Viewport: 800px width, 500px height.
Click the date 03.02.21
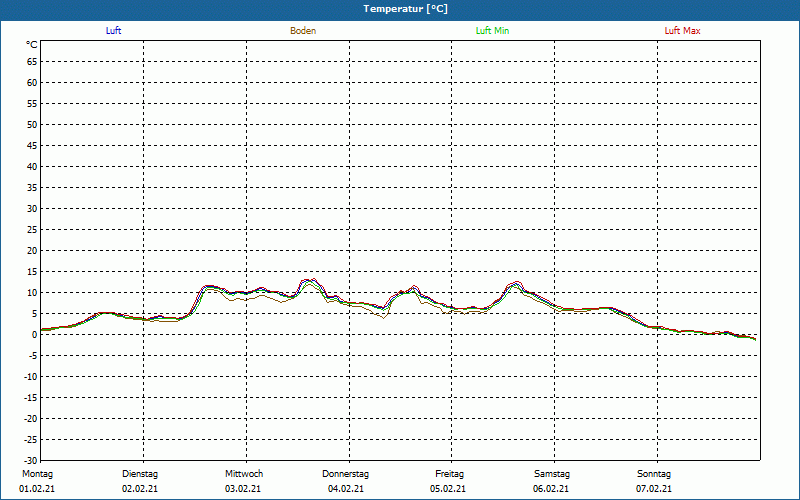(x=243, y=489)
